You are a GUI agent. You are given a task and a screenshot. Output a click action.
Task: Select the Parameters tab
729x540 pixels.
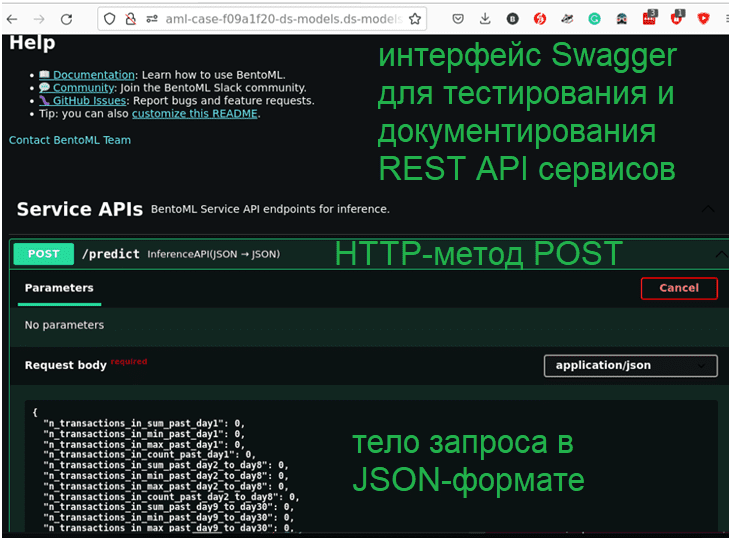coord(59,288)
